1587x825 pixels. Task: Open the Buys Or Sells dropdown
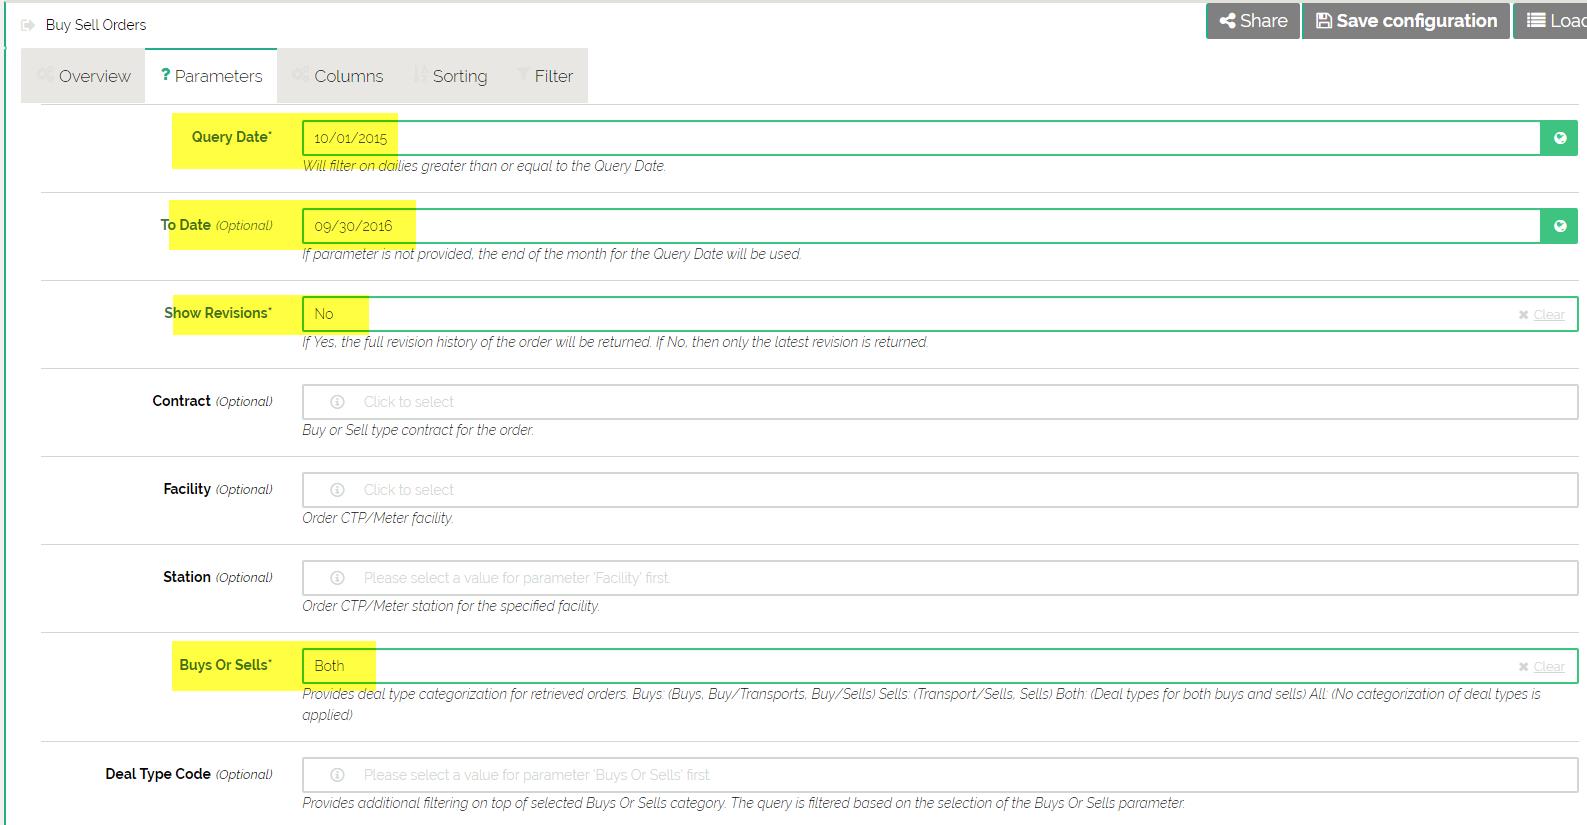pyautogui.click(x=900, y=666)
